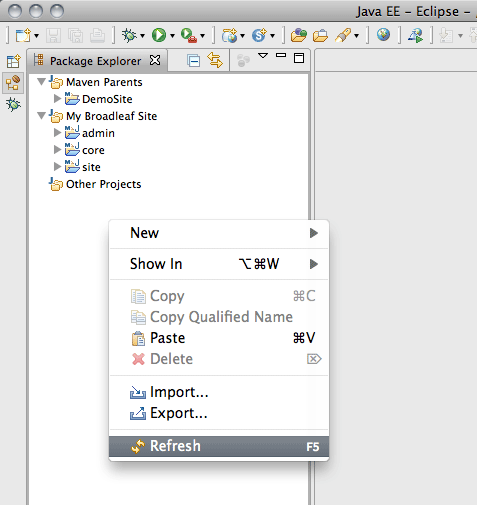Image resolution: width=477 pixels, height=505 pixels.
Task: Choose Copy Qualified Name
Action: point(219,317)
